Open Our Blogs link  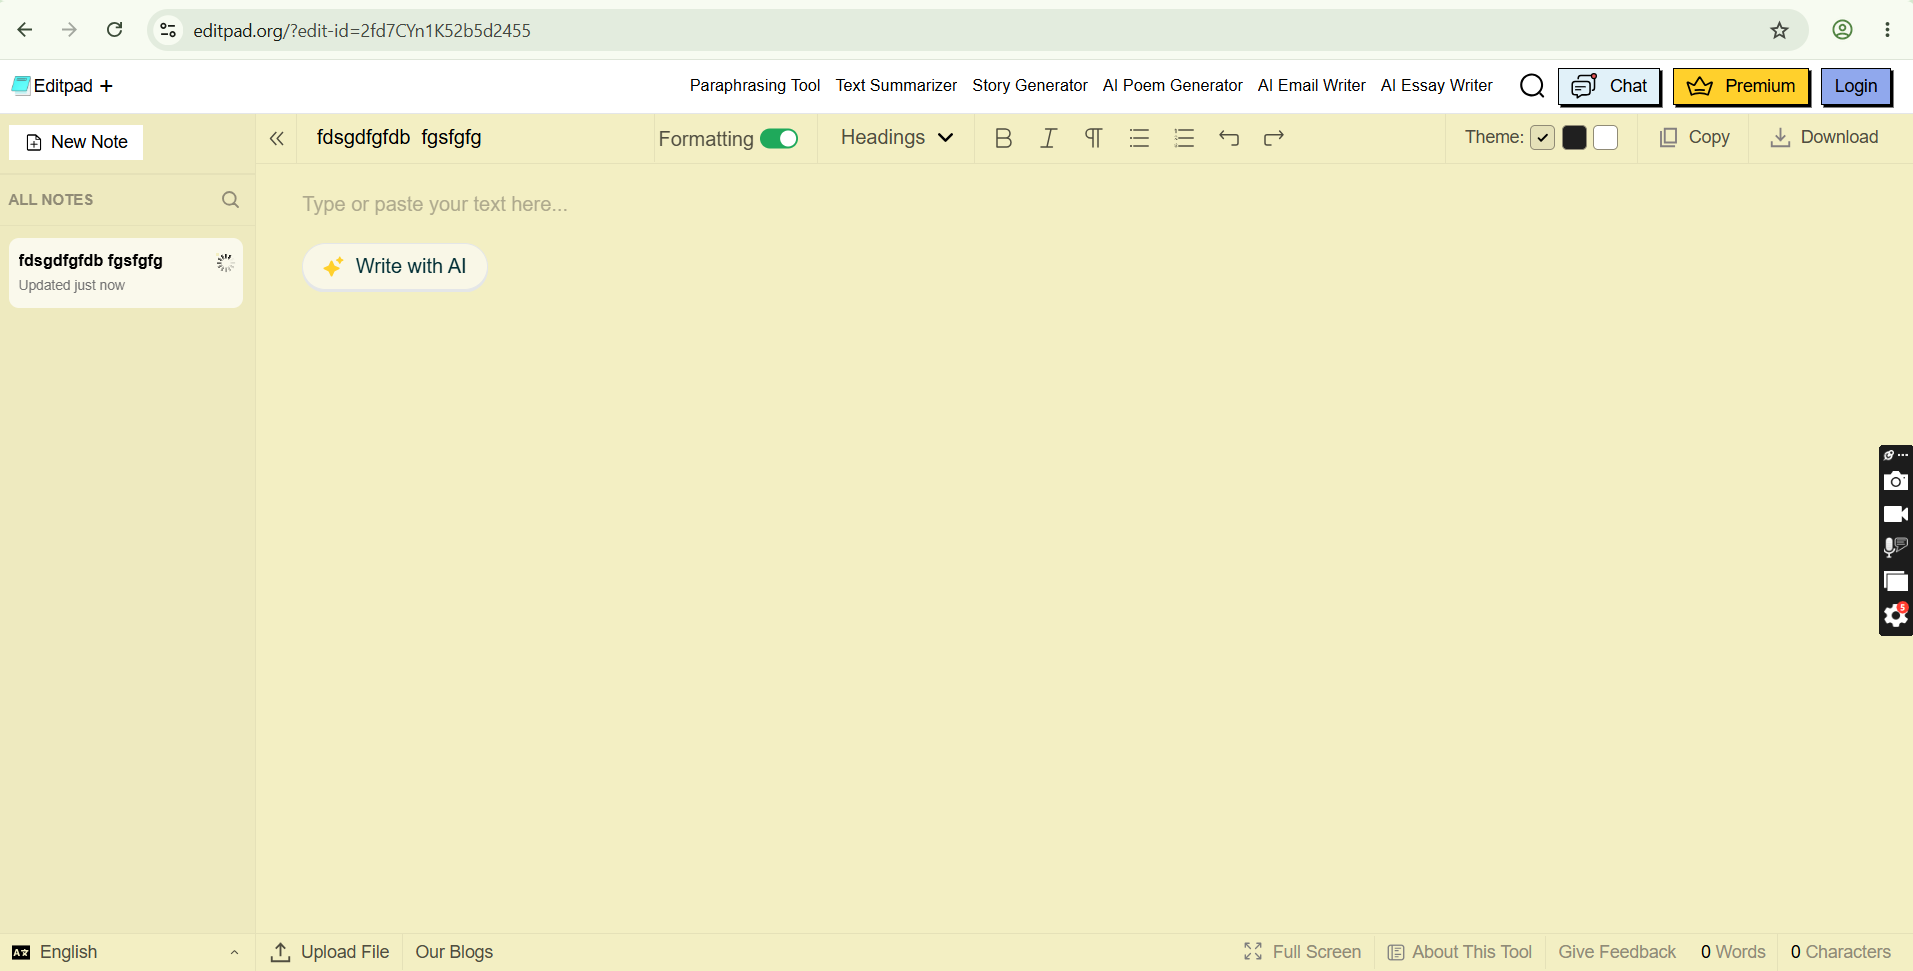454,952
